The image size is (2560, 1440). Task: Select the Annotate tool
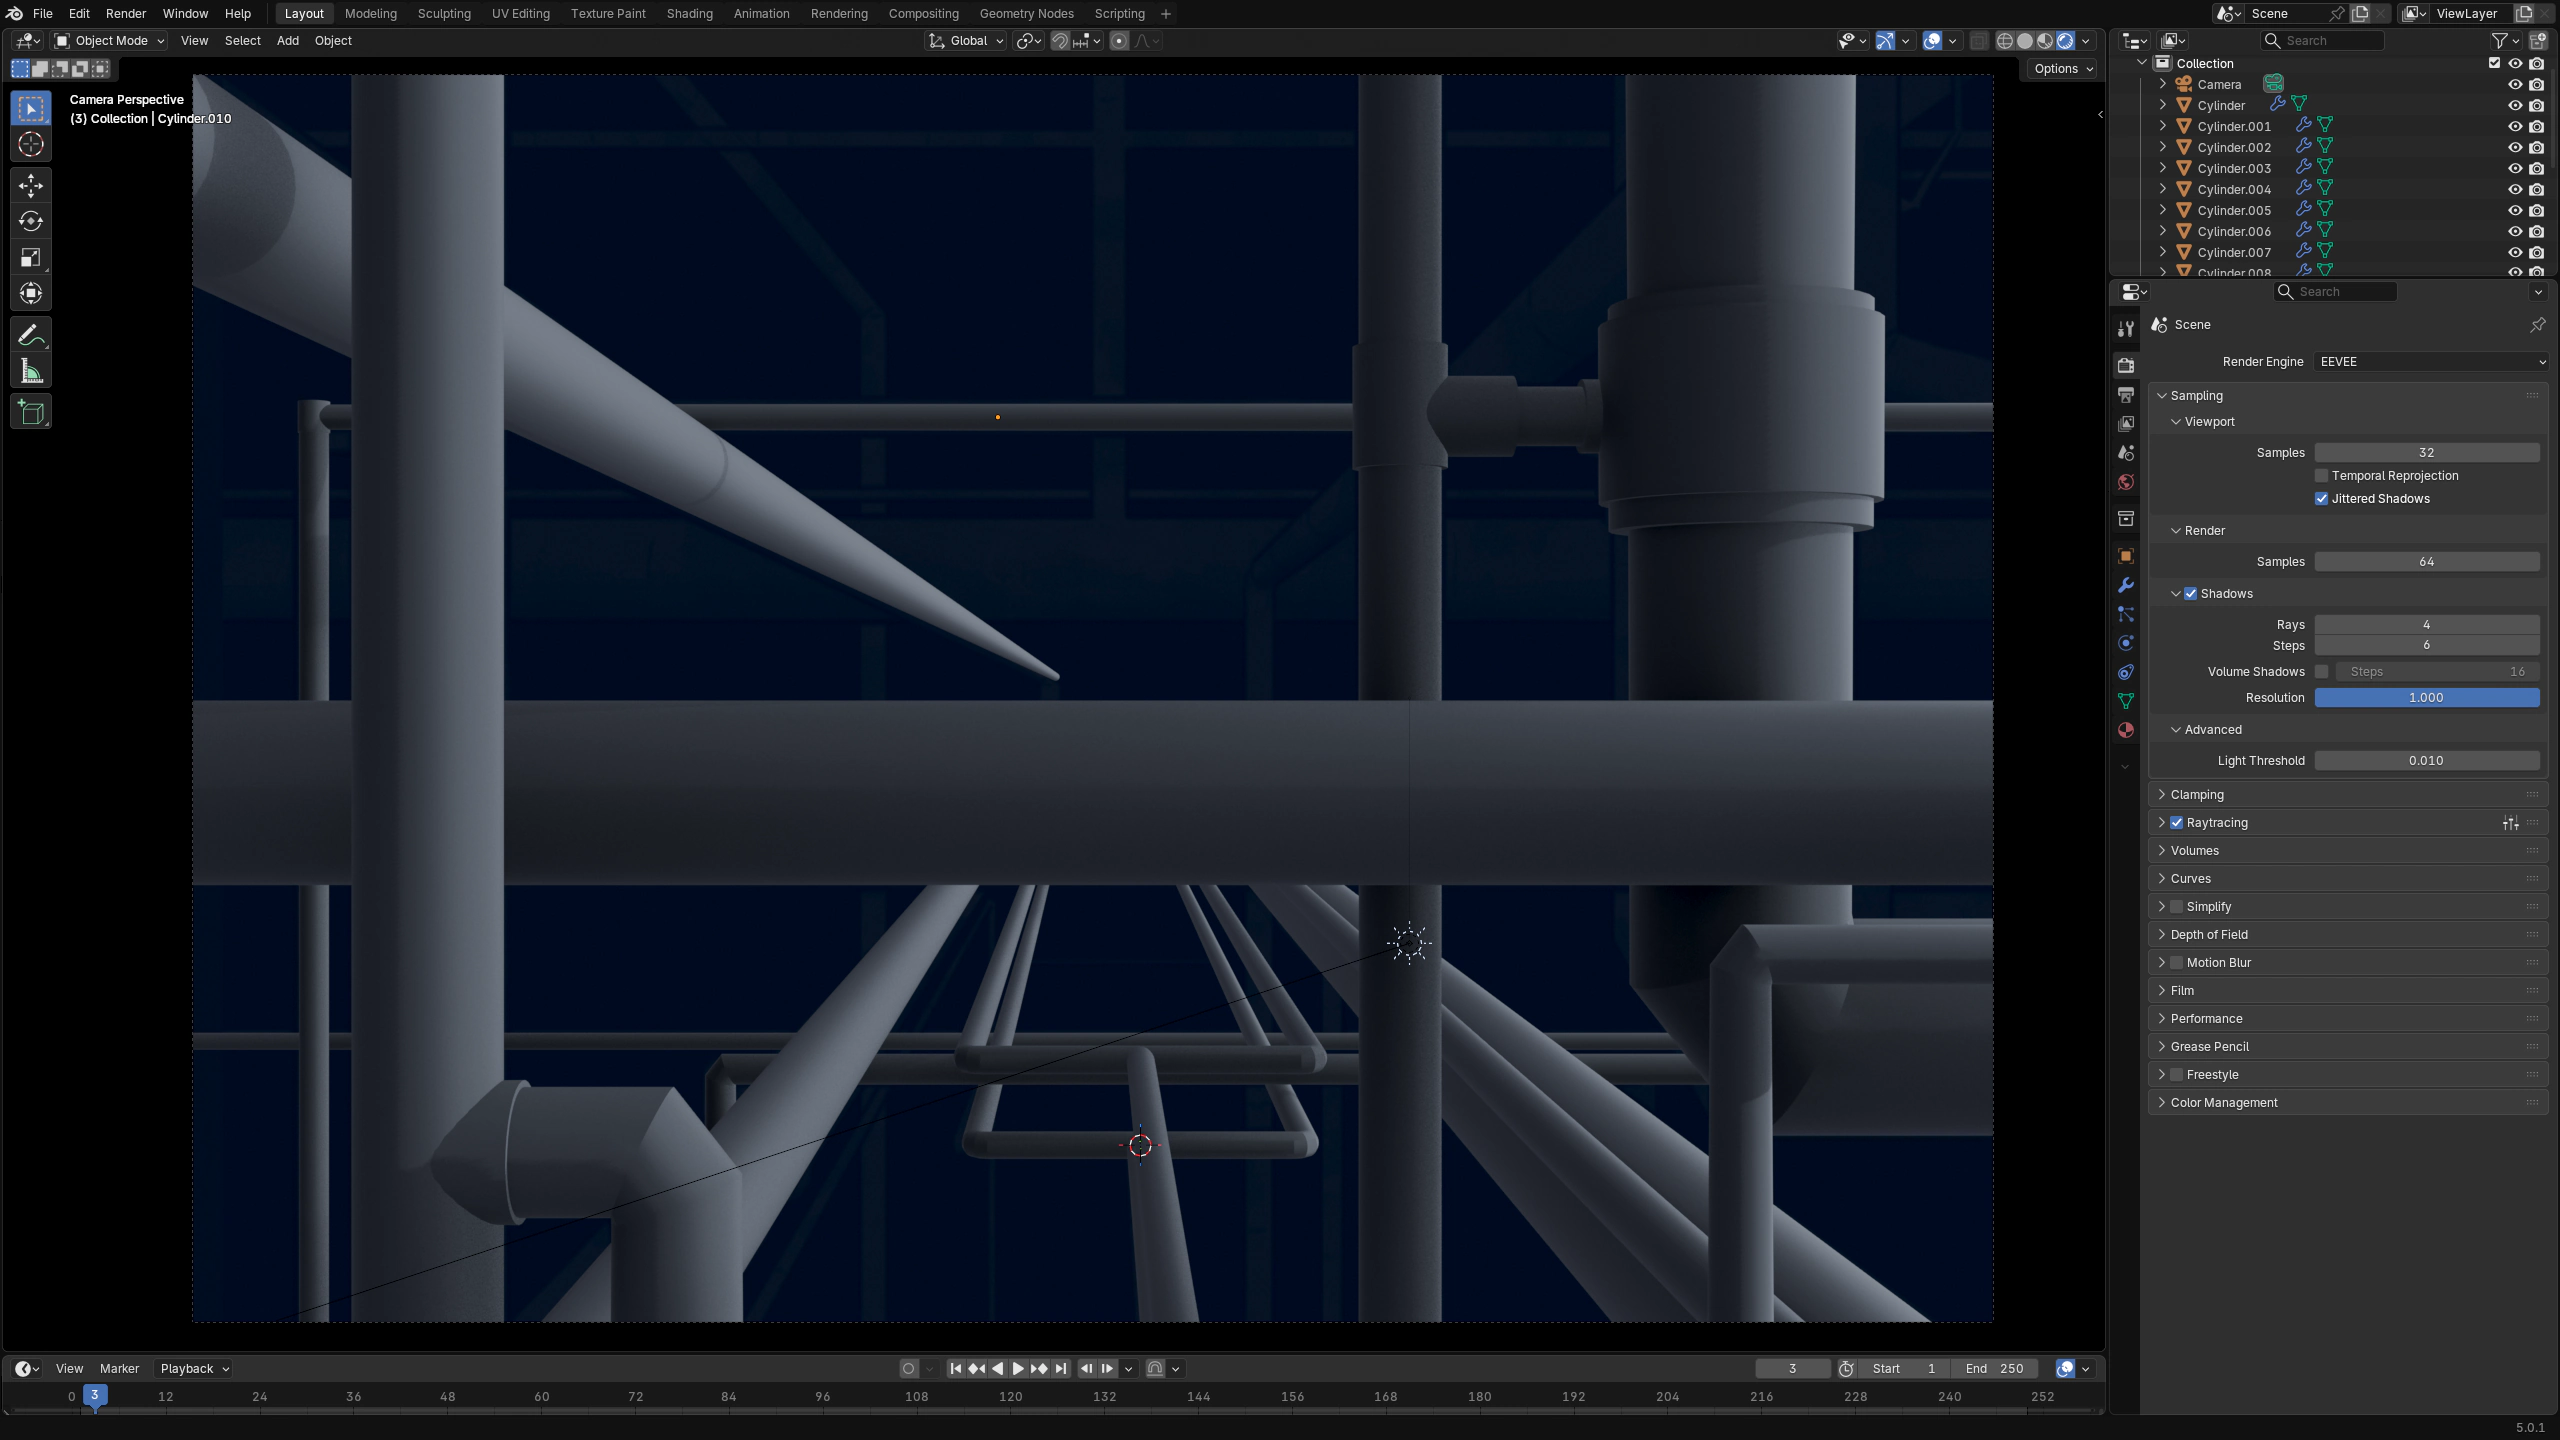pyautogui.click(x=30, y=334)
